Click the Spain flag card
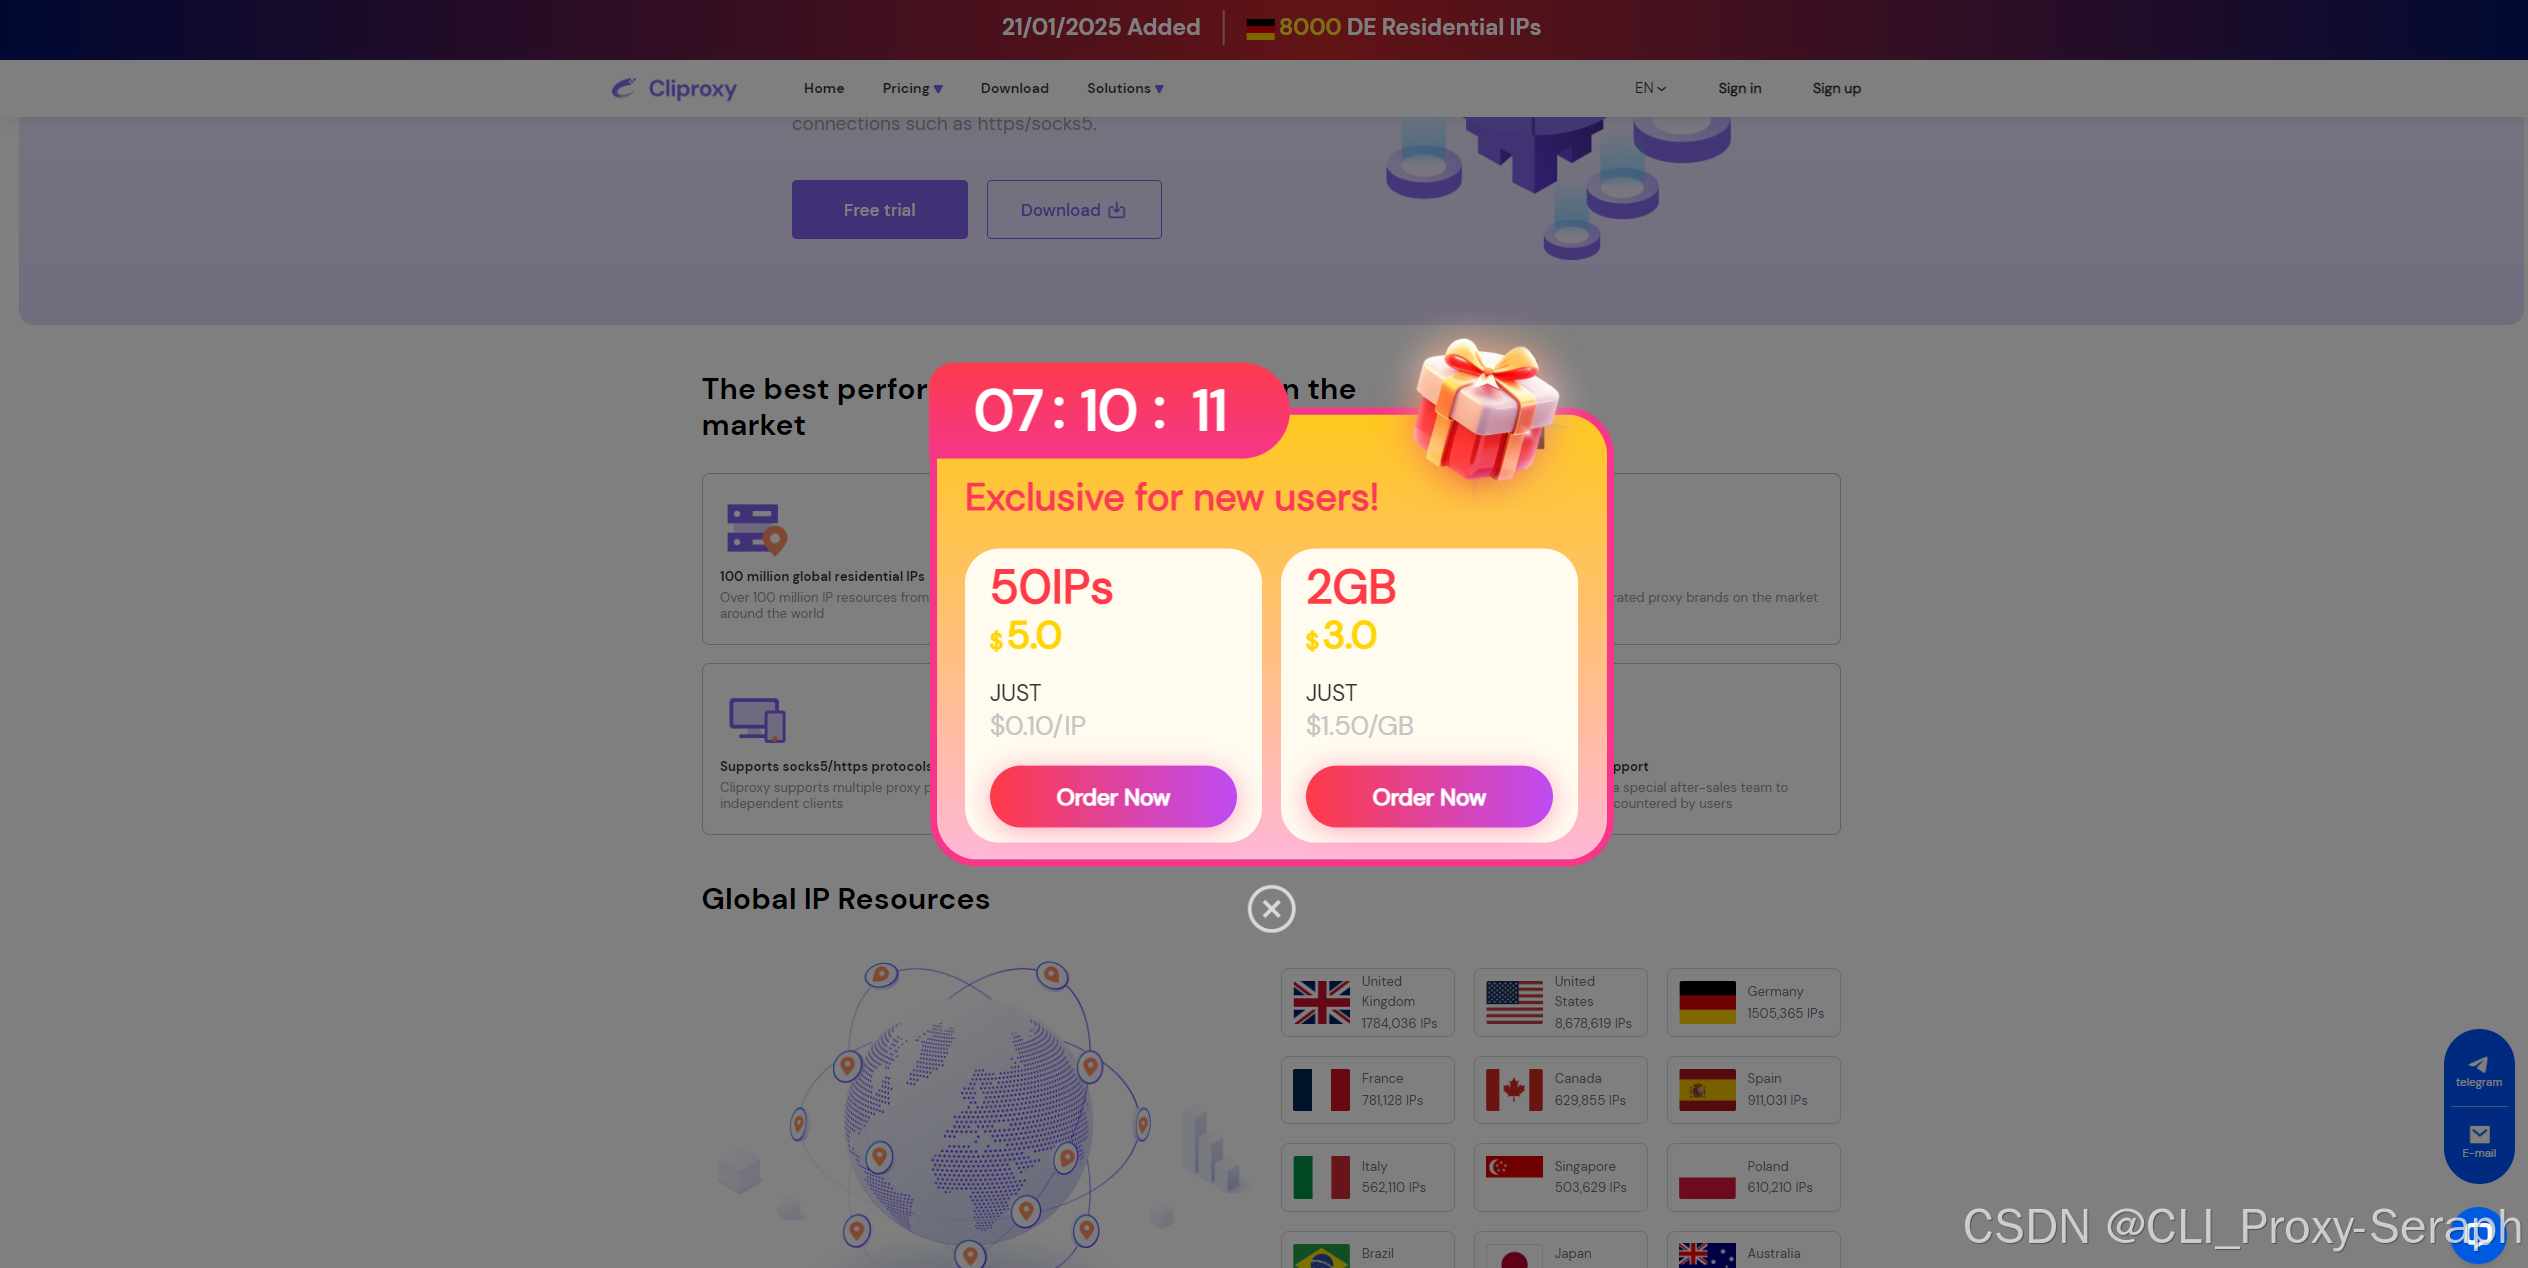This screenshot has width=2528, height=1268. pos(1753,1090)
